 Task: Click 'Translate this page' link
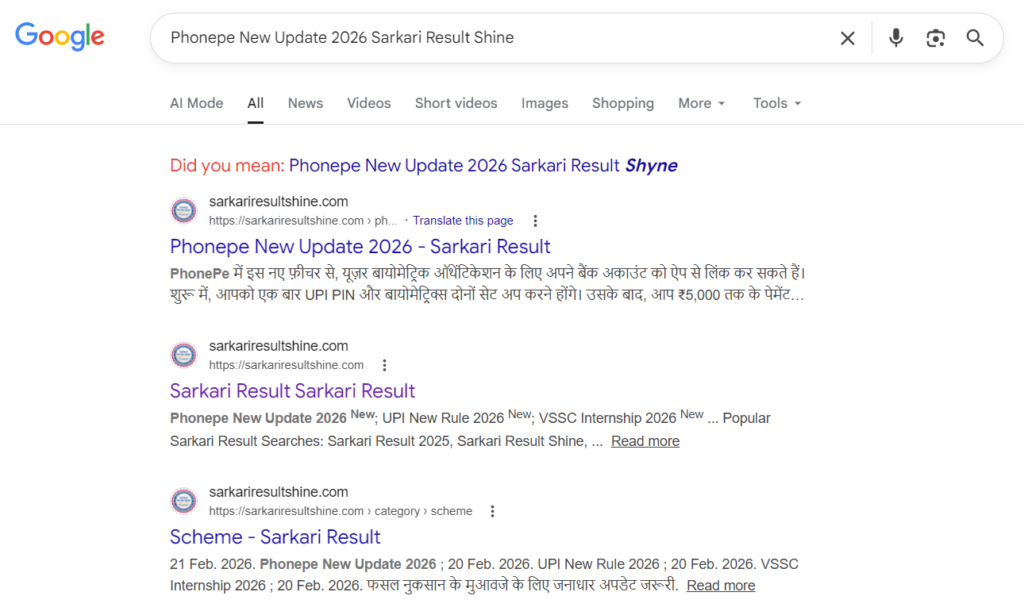pyautogui.click(x=463, y=221)
